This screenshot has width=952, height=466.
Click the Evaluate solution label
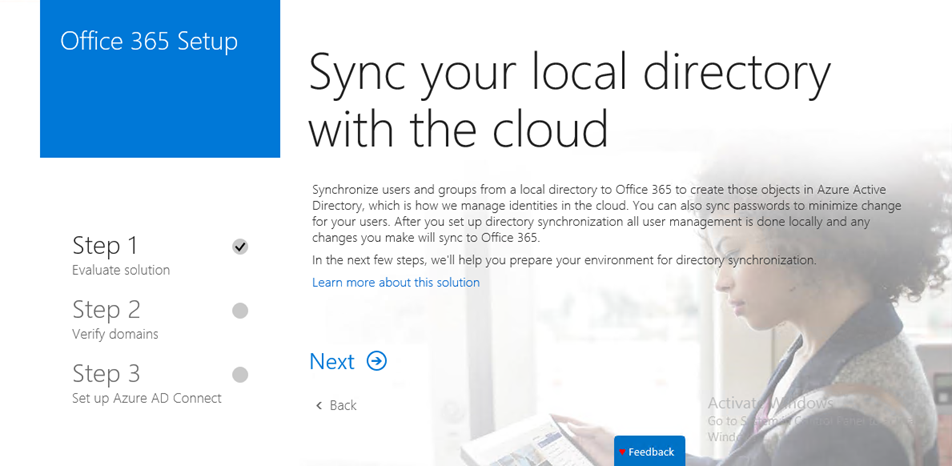(x=121, y=270)
